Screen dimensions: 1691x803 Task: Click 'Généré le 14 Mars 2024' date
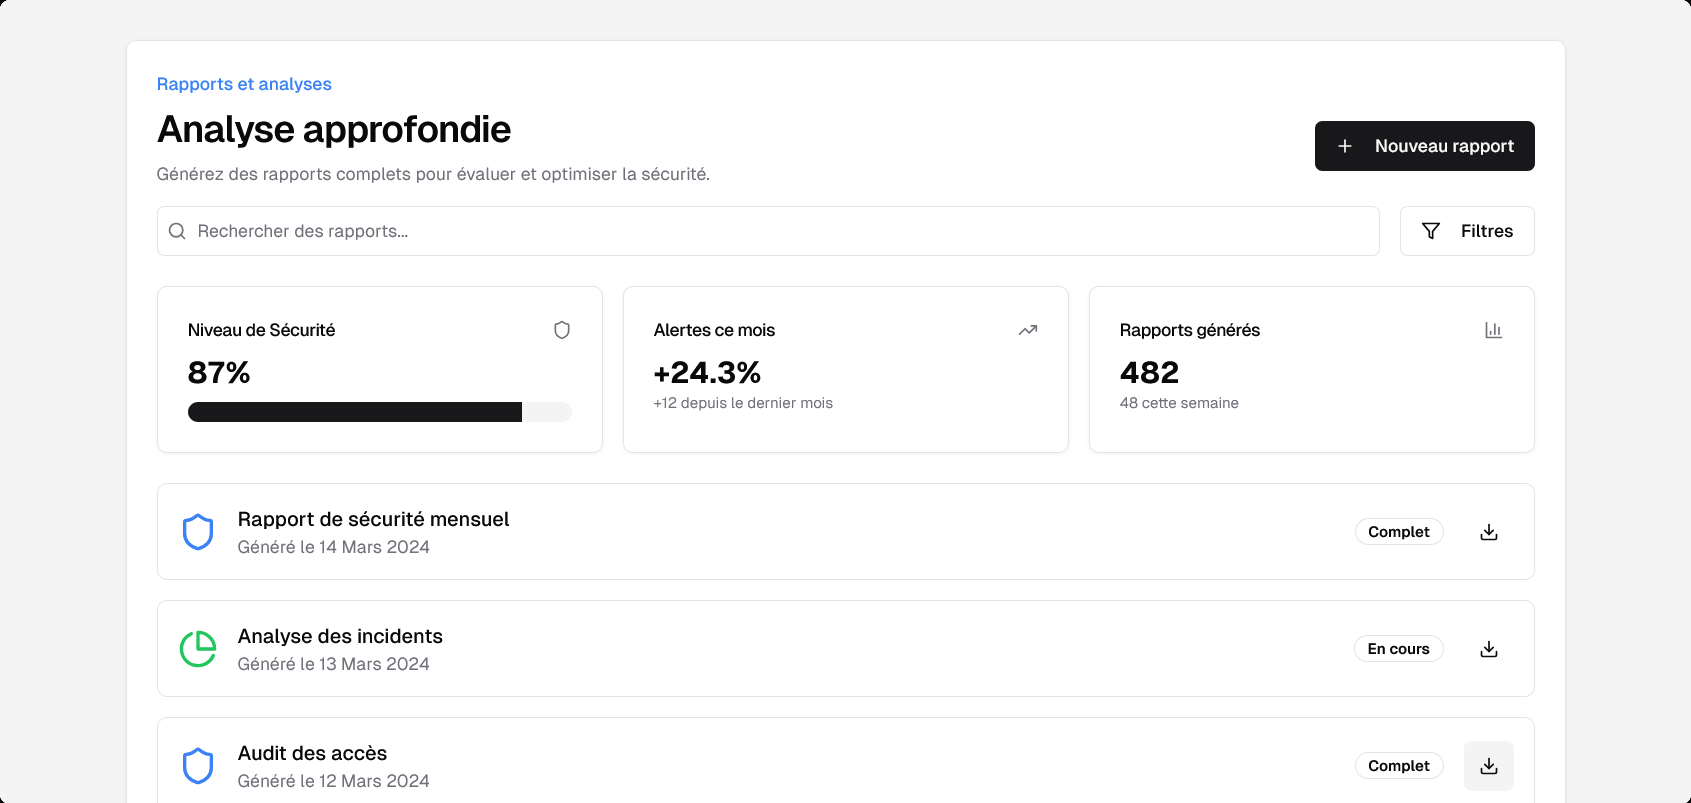pyautogui.click(x=333, y=547)
